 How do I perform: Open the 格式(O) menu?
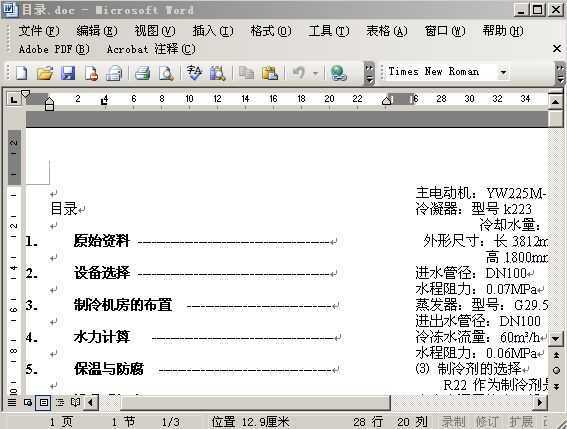pos(271,31)
